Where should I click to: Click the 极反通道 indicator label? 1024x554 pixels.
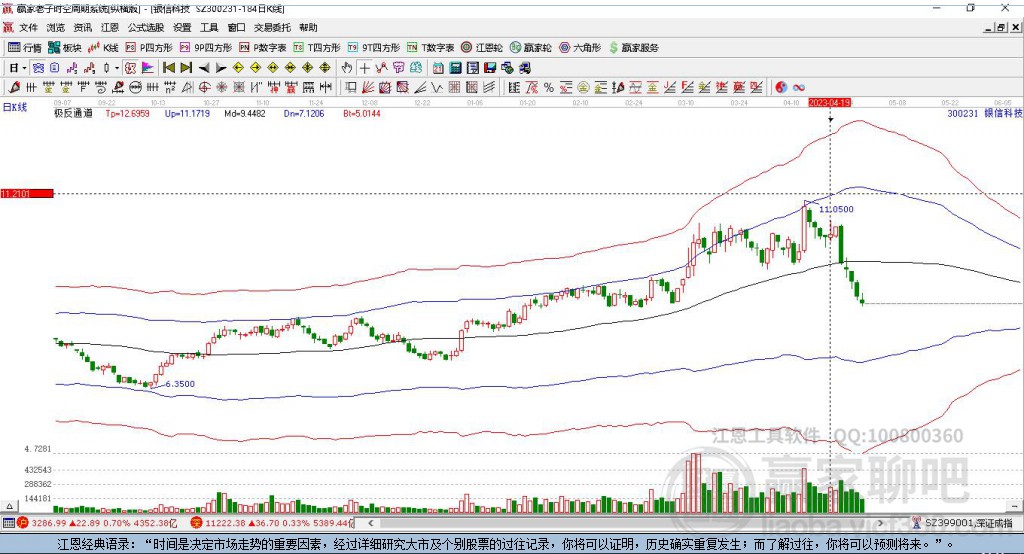tap(74, 113)
